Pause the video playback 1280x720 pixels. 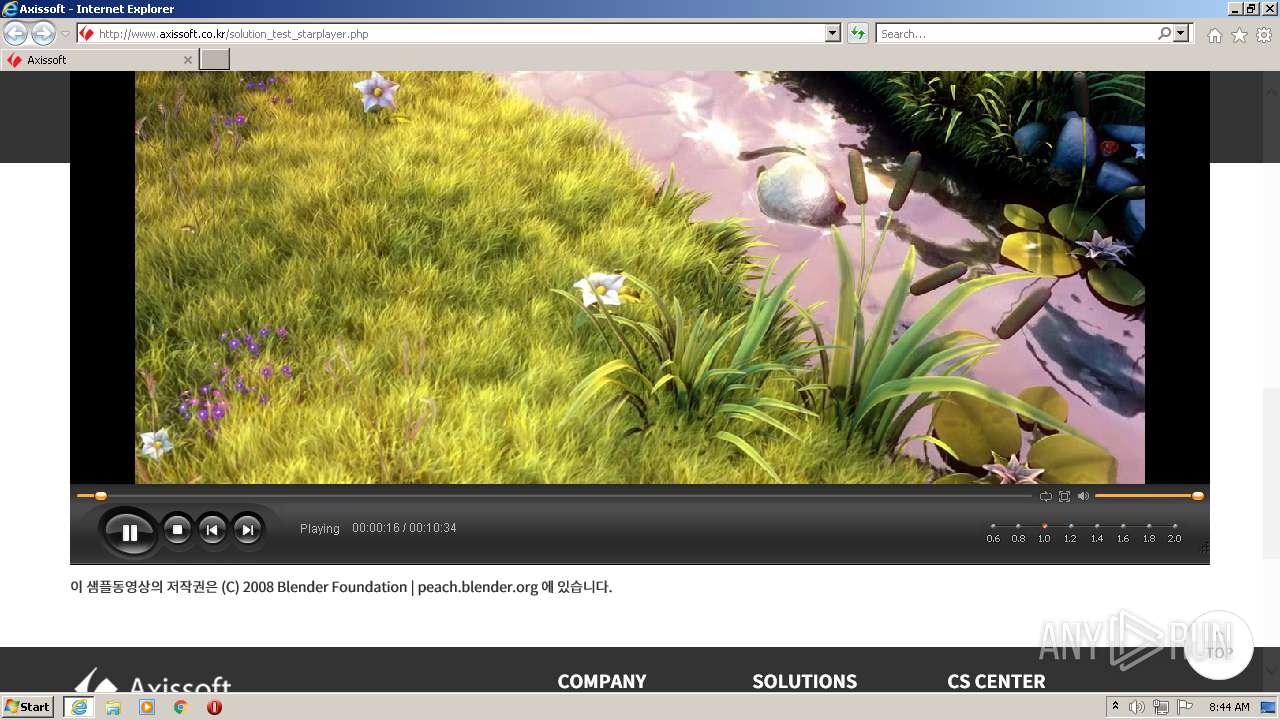click(x=129, y=532)
